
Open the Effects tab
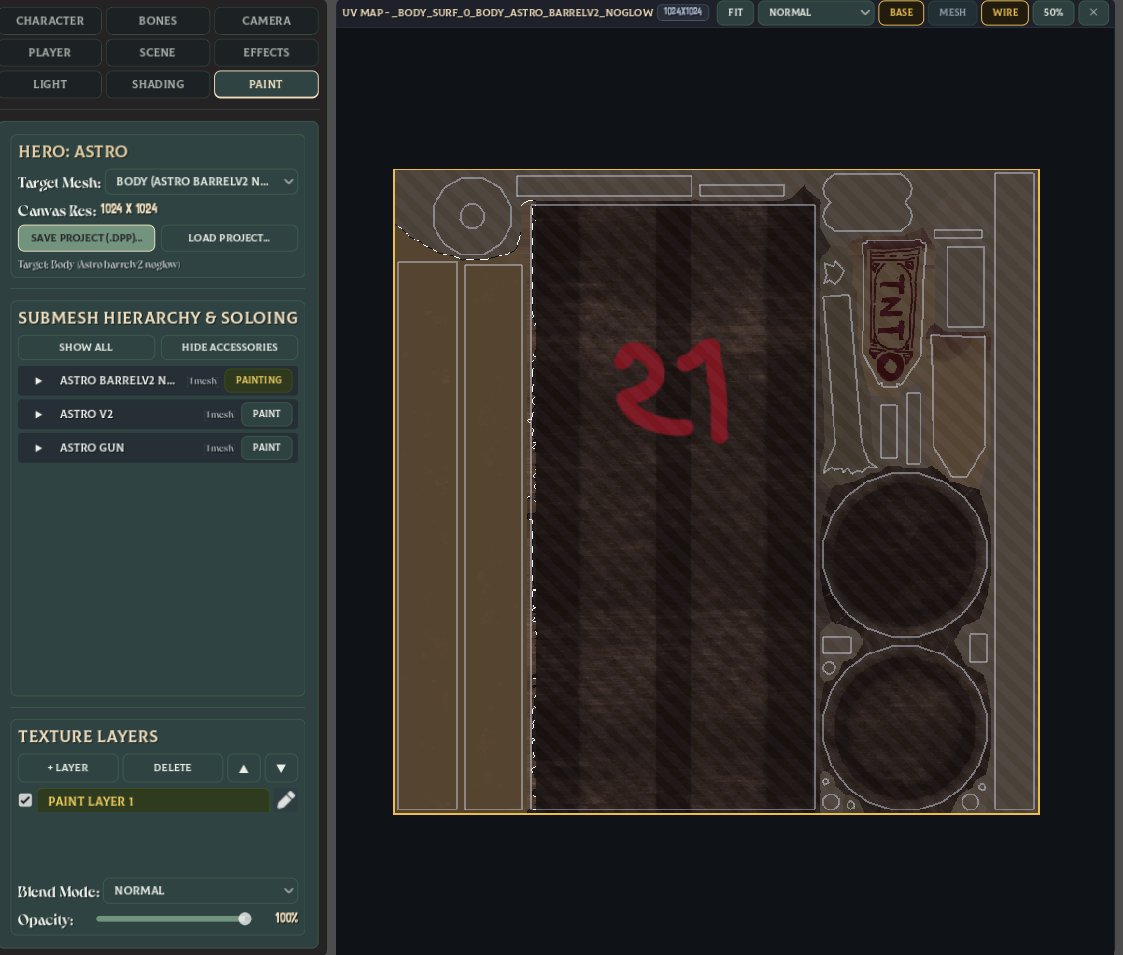point(266,52)
